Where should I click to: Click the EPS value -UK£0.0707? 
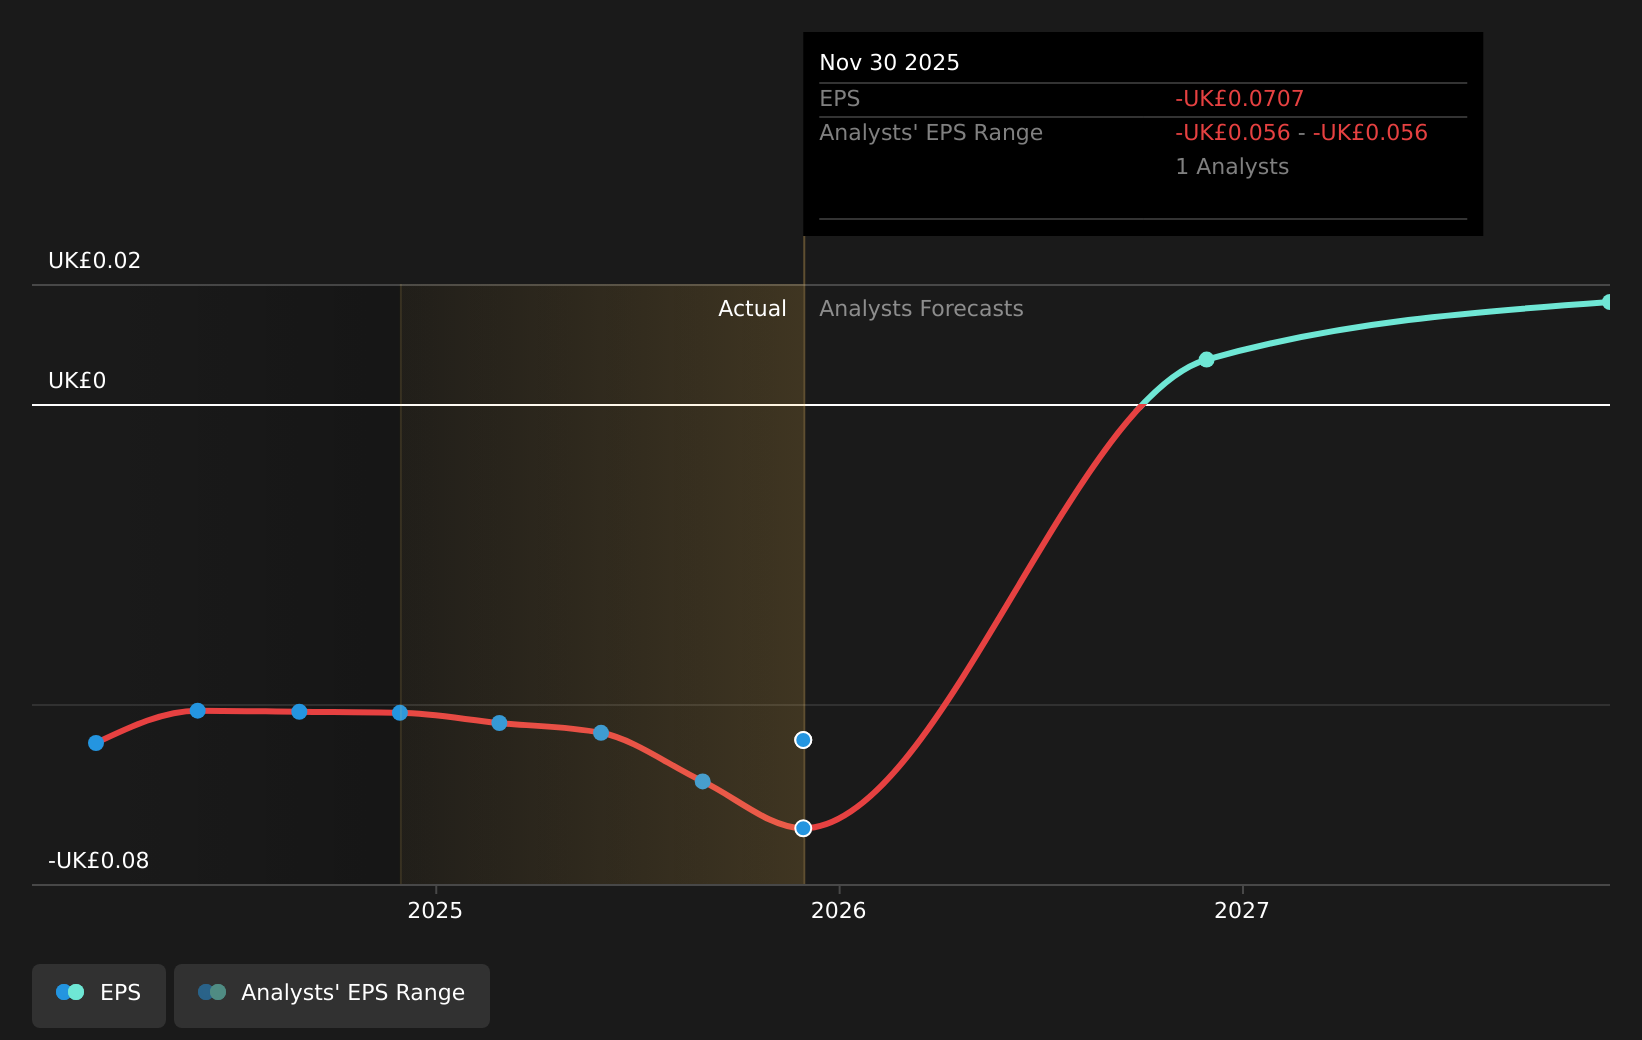tap(1240, 99)
